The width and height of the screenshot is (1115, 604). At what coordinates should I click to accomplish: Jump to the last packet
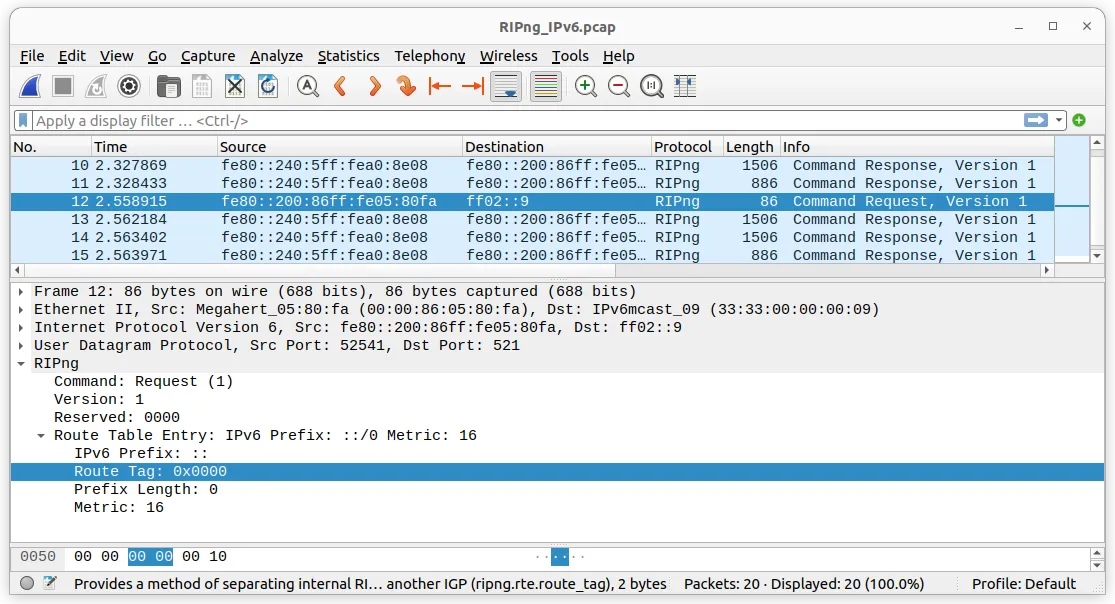[x=473, y=86]
